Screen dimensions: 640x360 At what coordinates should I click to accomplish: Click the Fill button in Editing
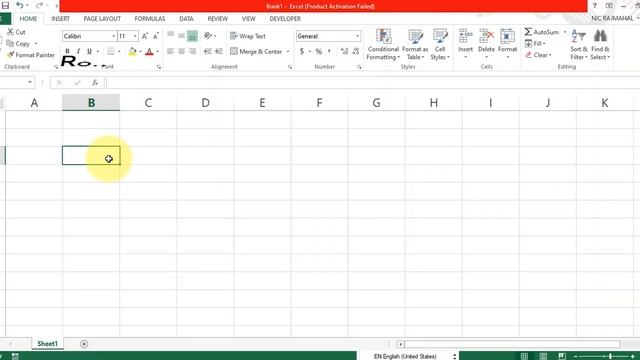535,43
